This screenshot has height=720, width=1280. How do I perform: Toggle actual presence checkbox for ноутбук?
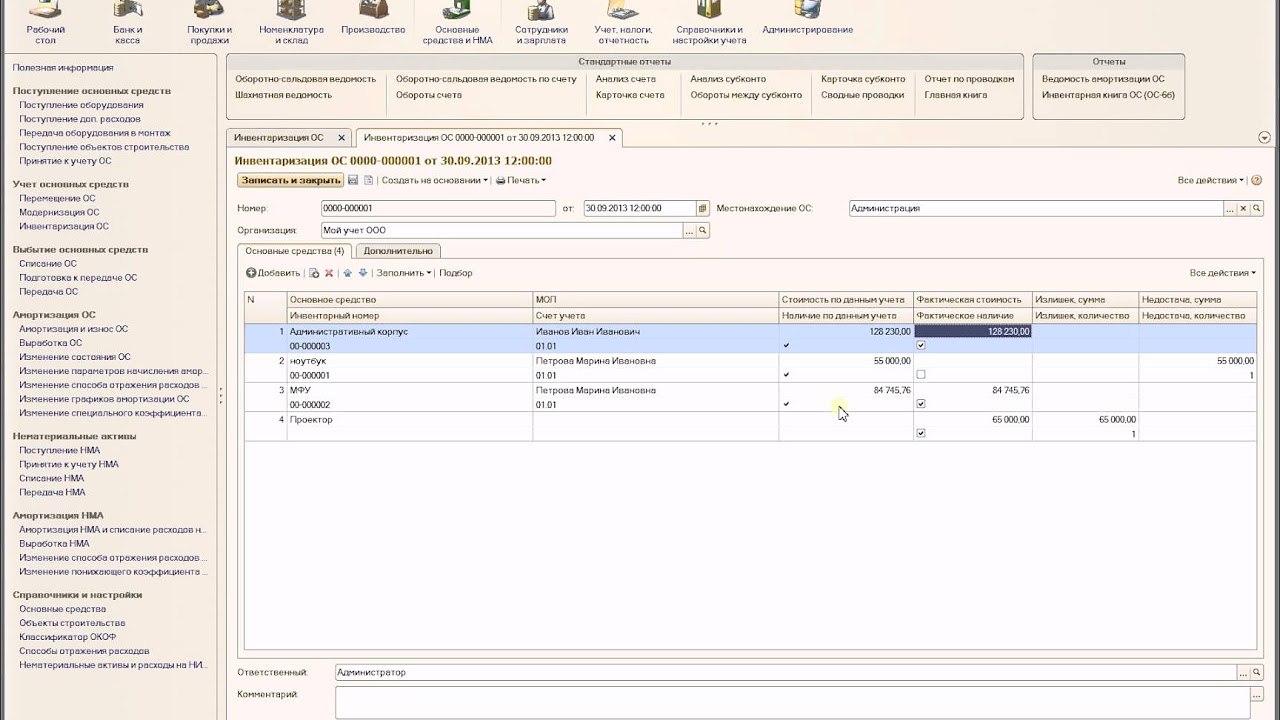921,375
